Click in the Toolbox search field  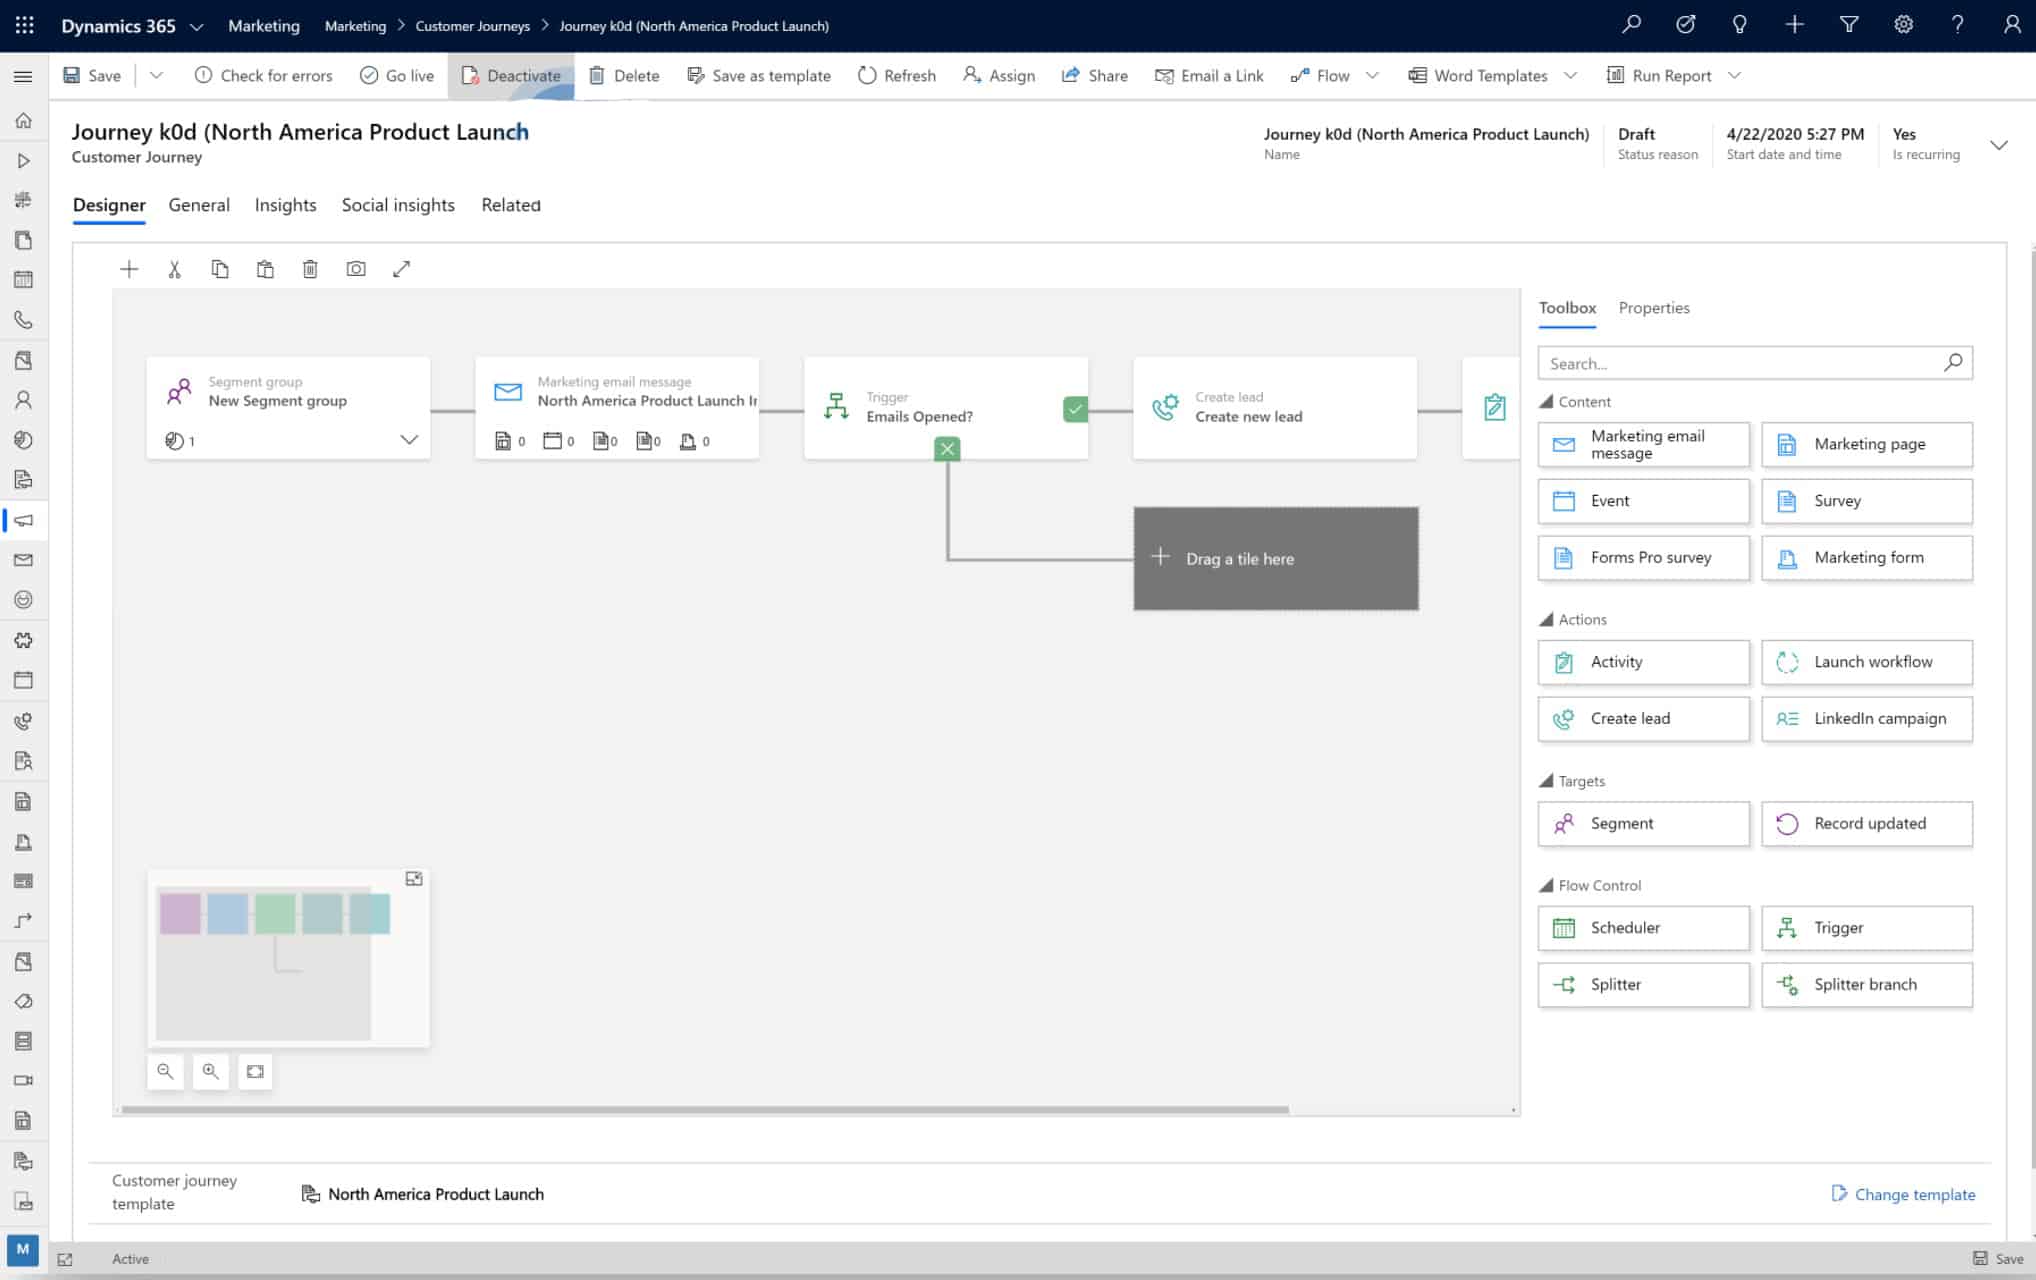1755,363
